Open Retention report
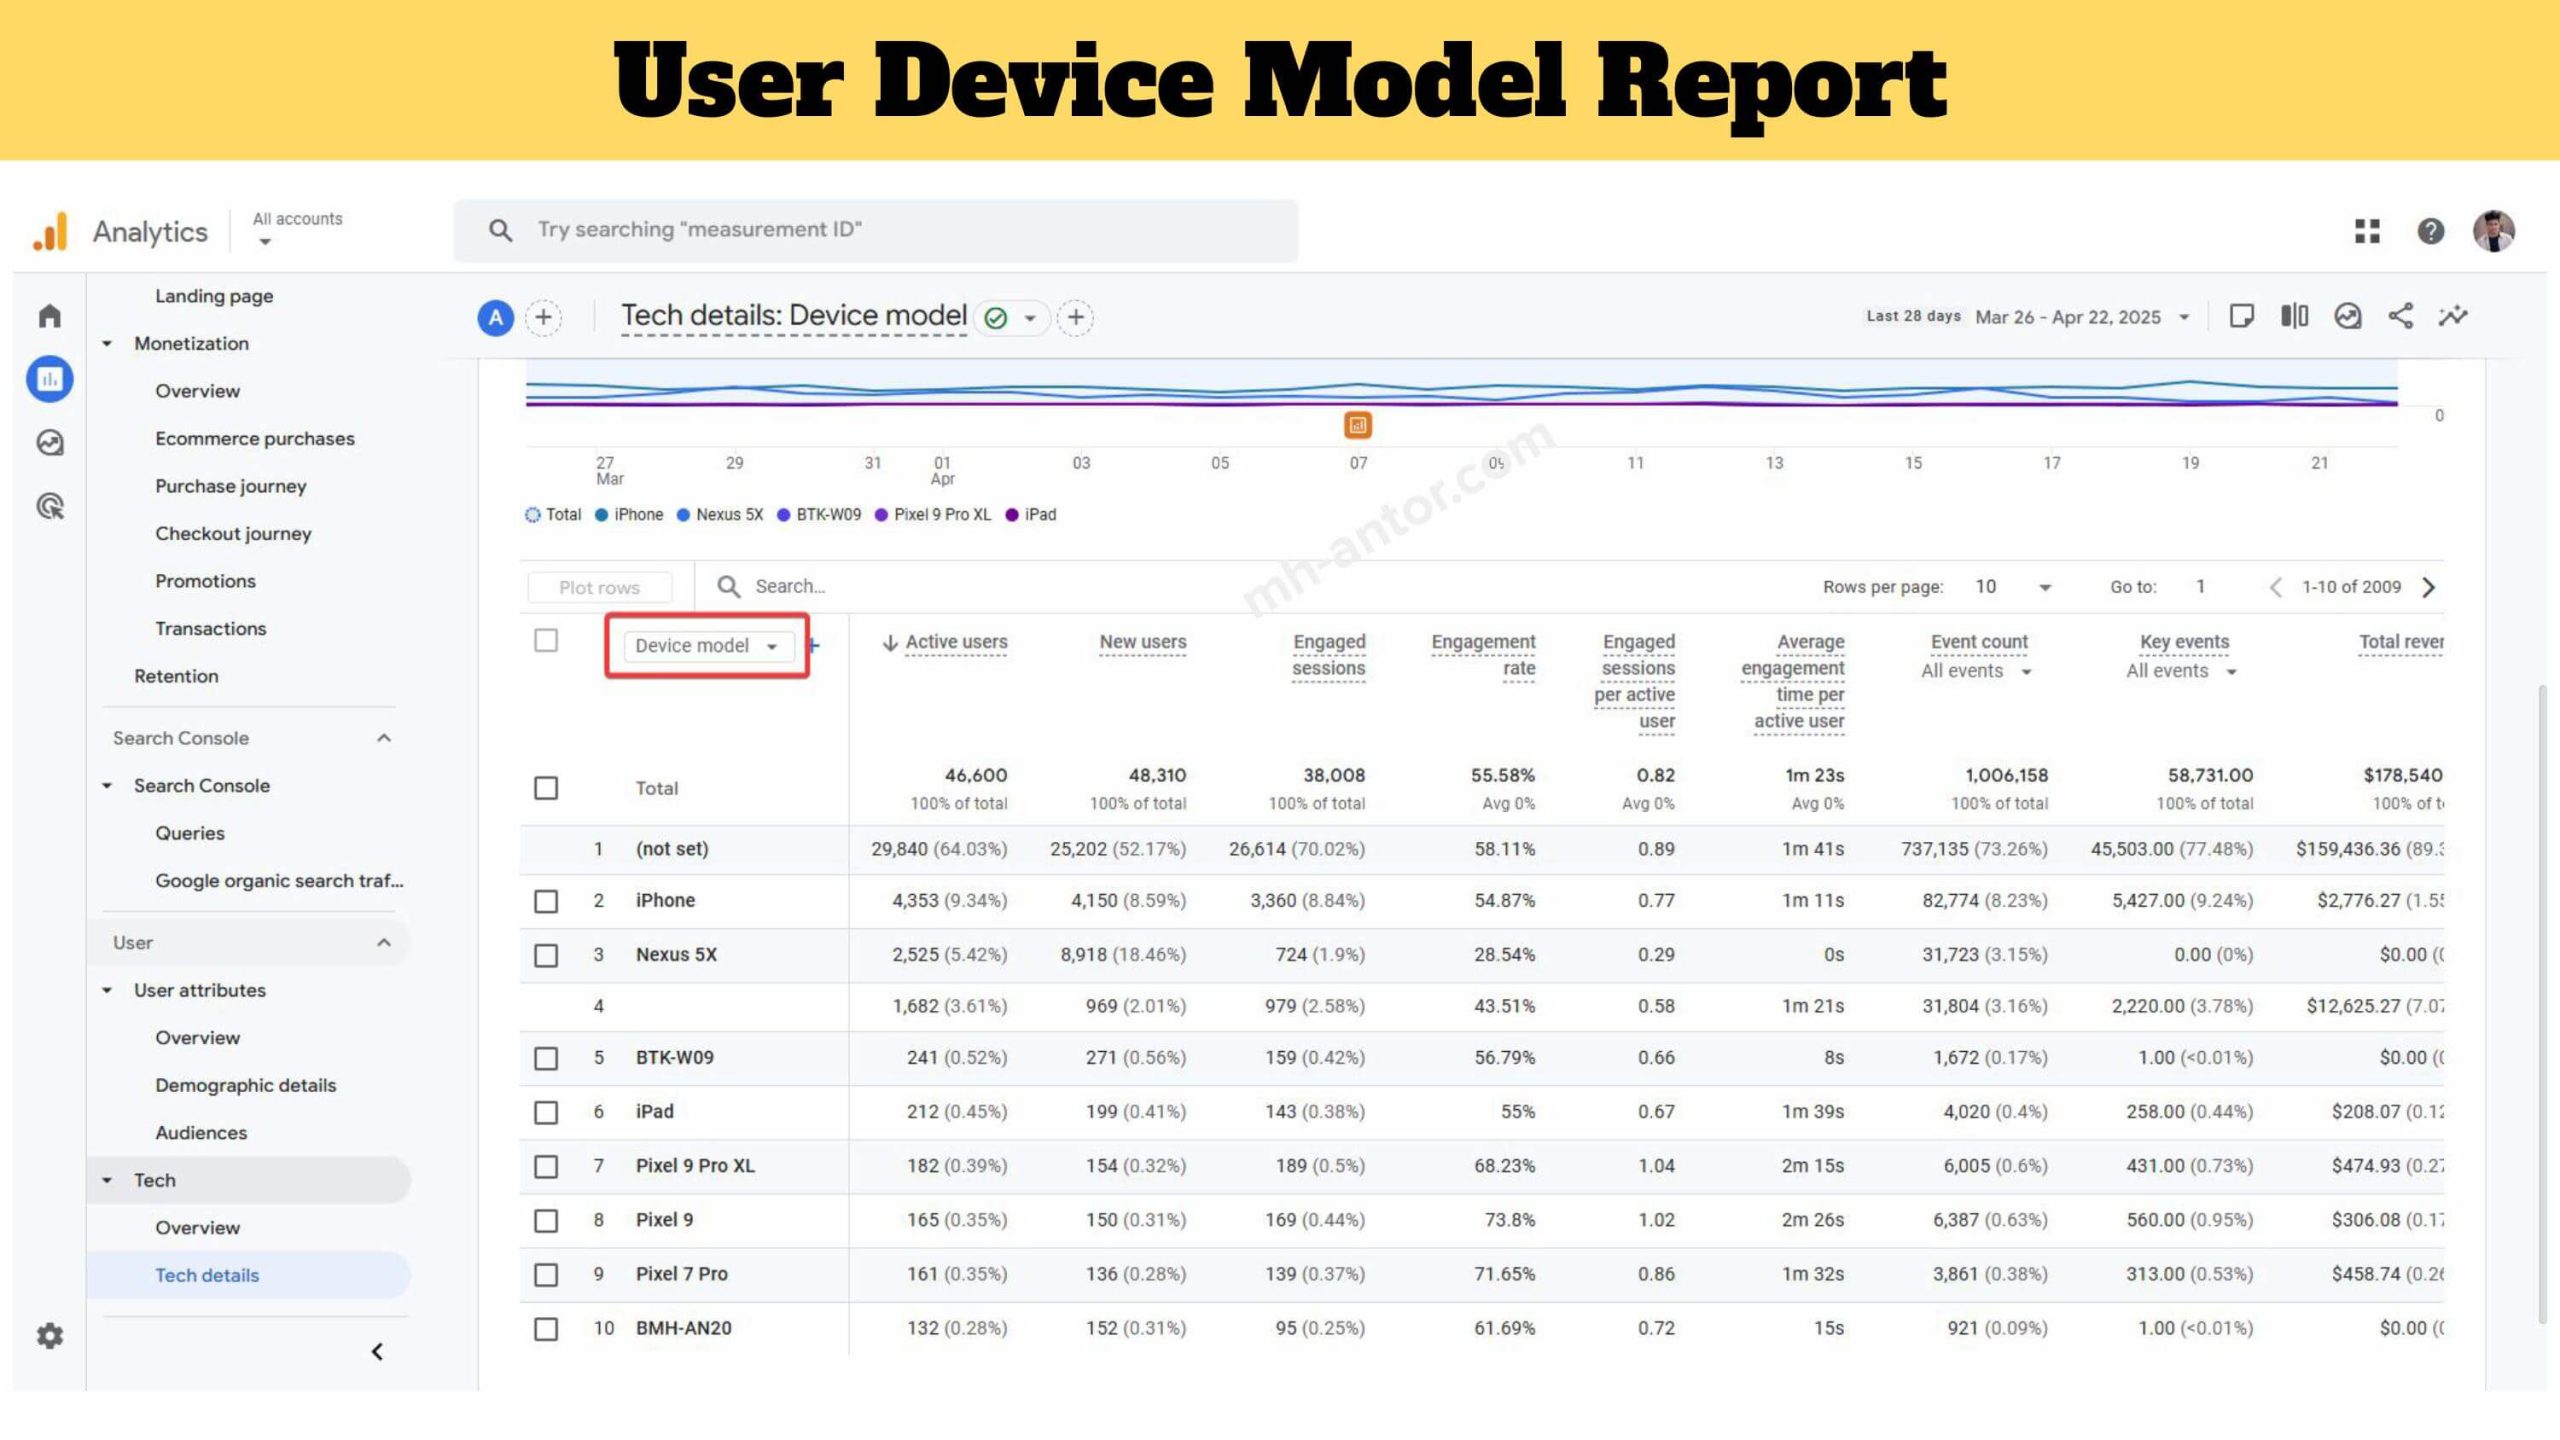Viewport: 2560px width, 1440px height. pyautogui.click(x=176, y=676)
